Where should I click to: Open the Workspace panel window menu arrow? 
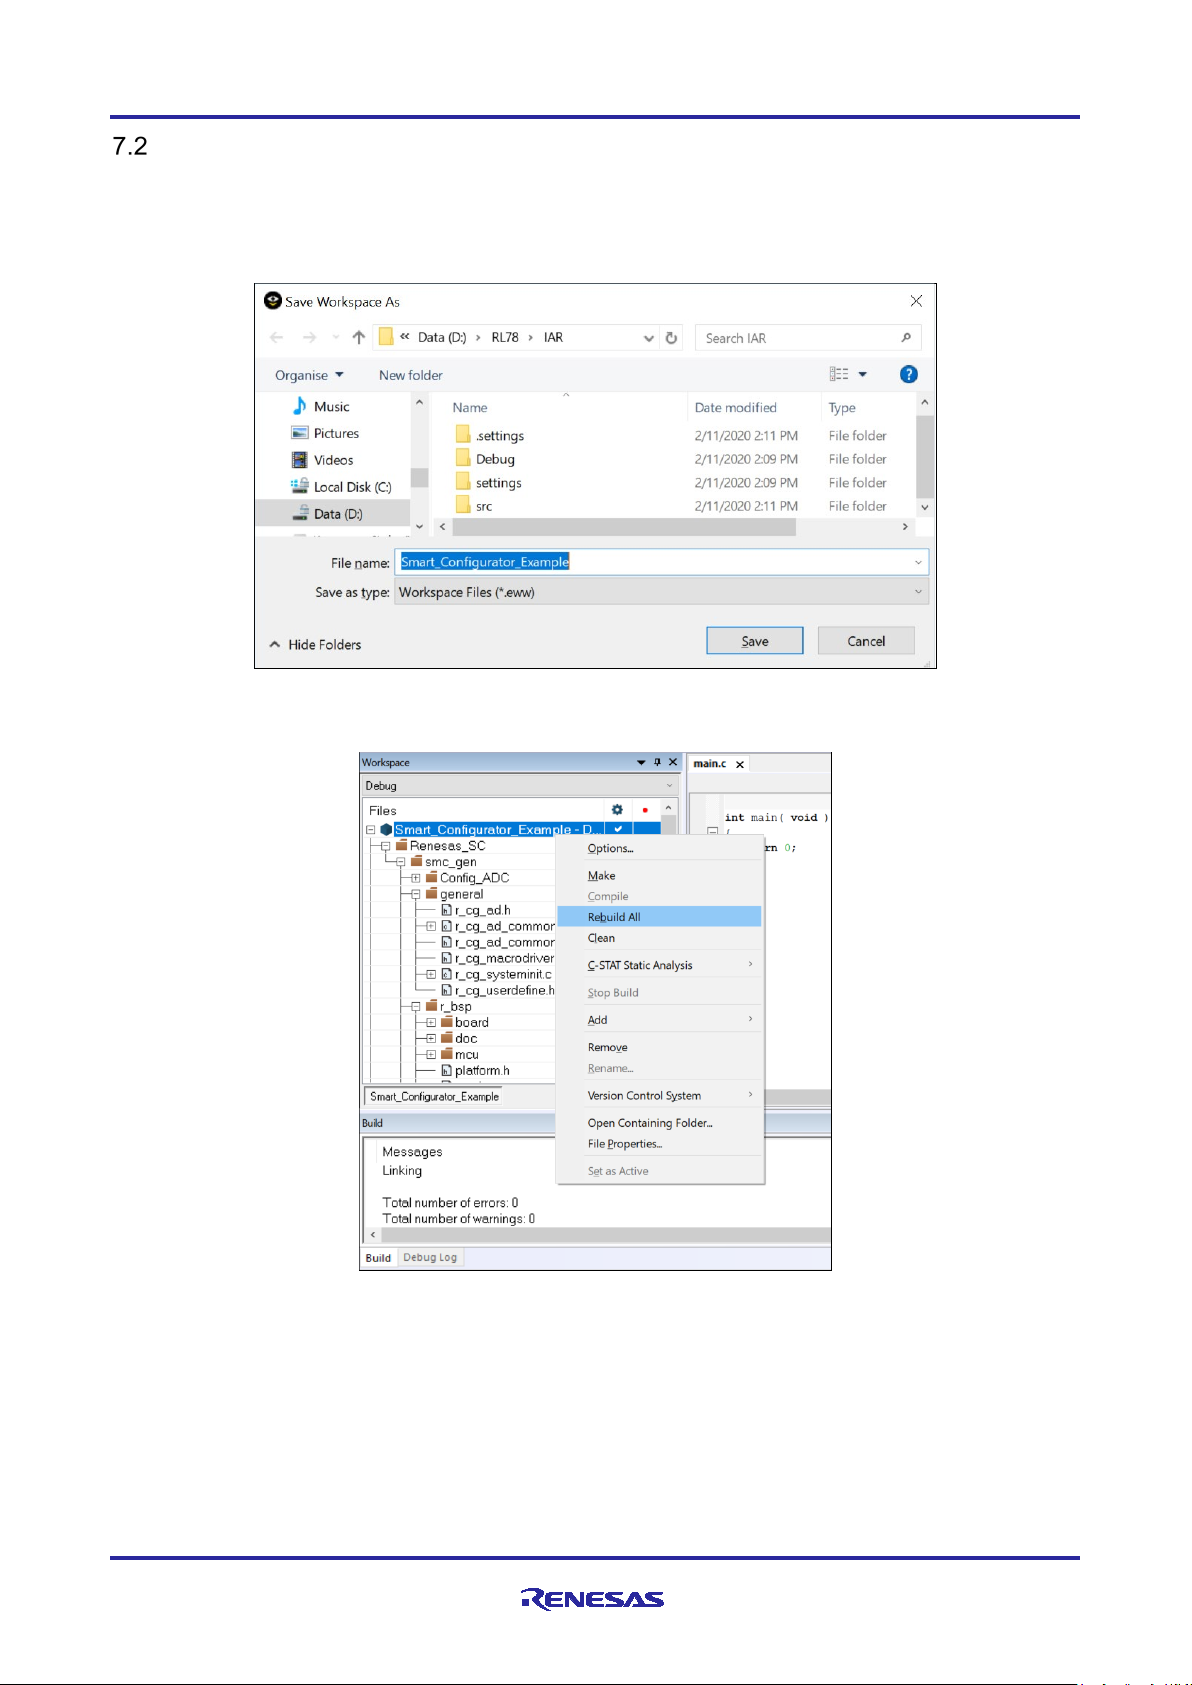coord(641,762)
